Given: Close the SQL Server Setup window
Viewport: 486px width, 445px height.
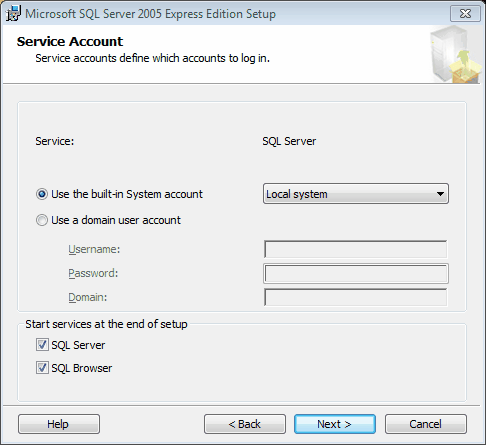Looking at the screenshot, I should pos(465,14).
